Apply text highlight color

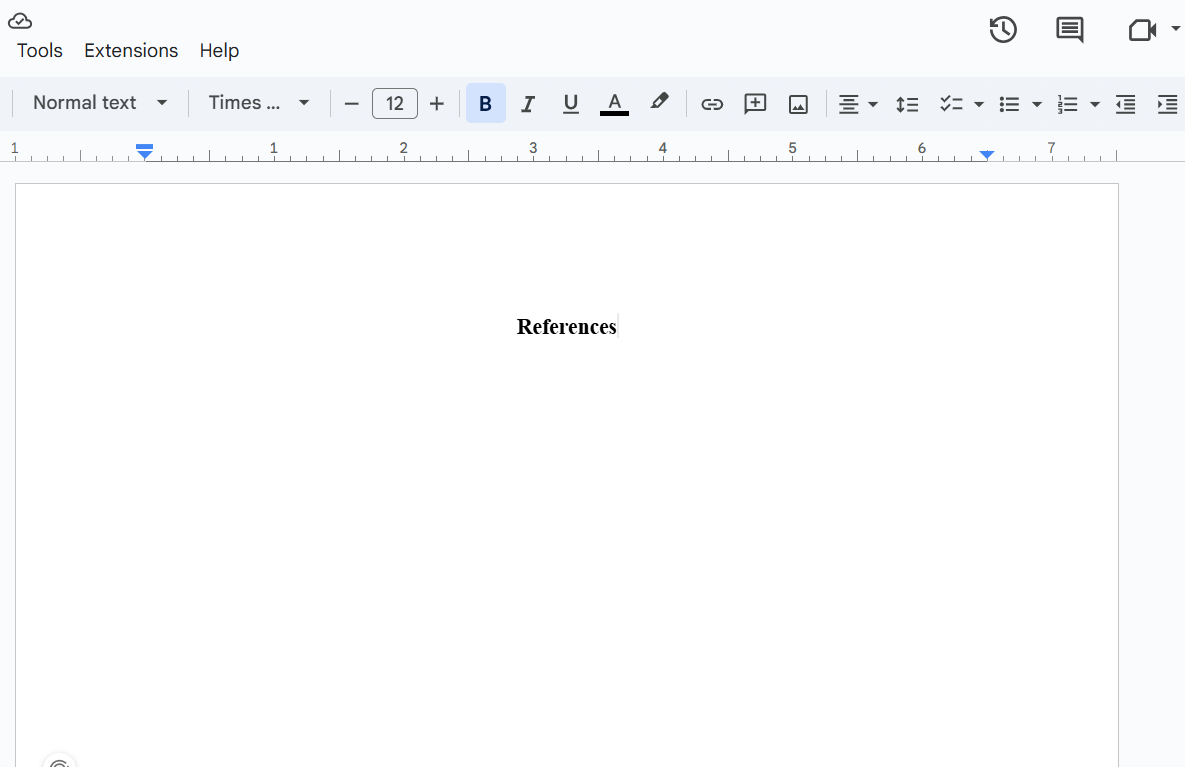(x=659, y=103)
